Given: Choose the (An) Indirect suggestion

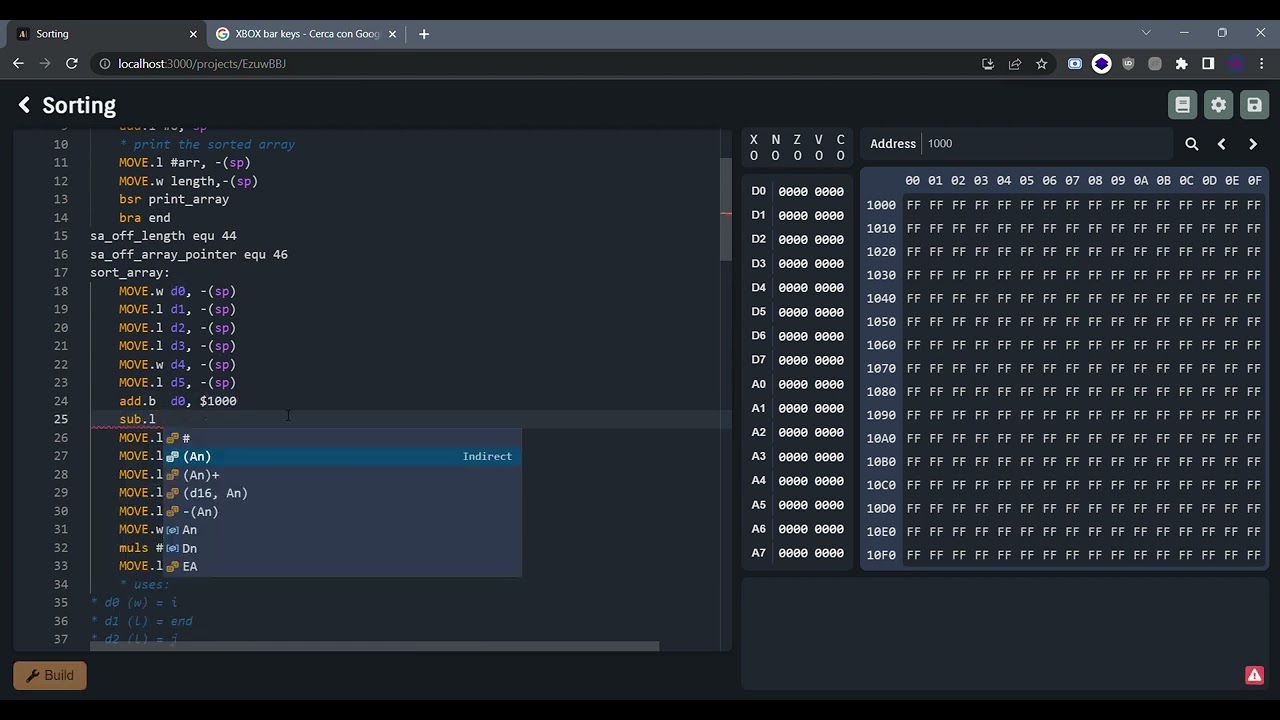Looking at the screenshot, I should pyautogui.click(x=342, y=456).
